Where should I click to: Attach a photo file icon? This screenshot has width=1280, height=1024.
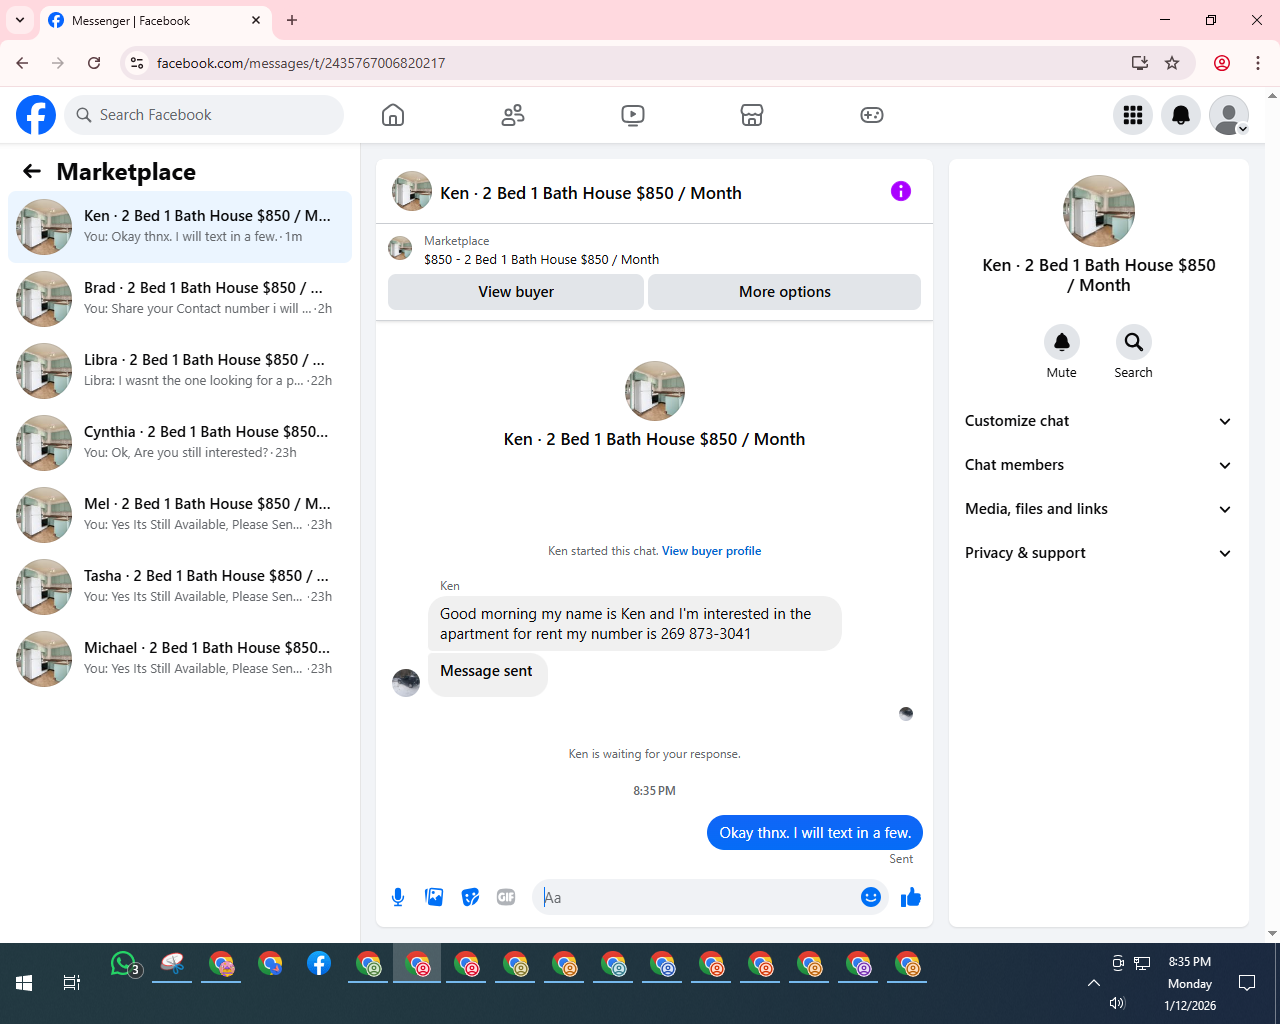(x=434, y=897)
